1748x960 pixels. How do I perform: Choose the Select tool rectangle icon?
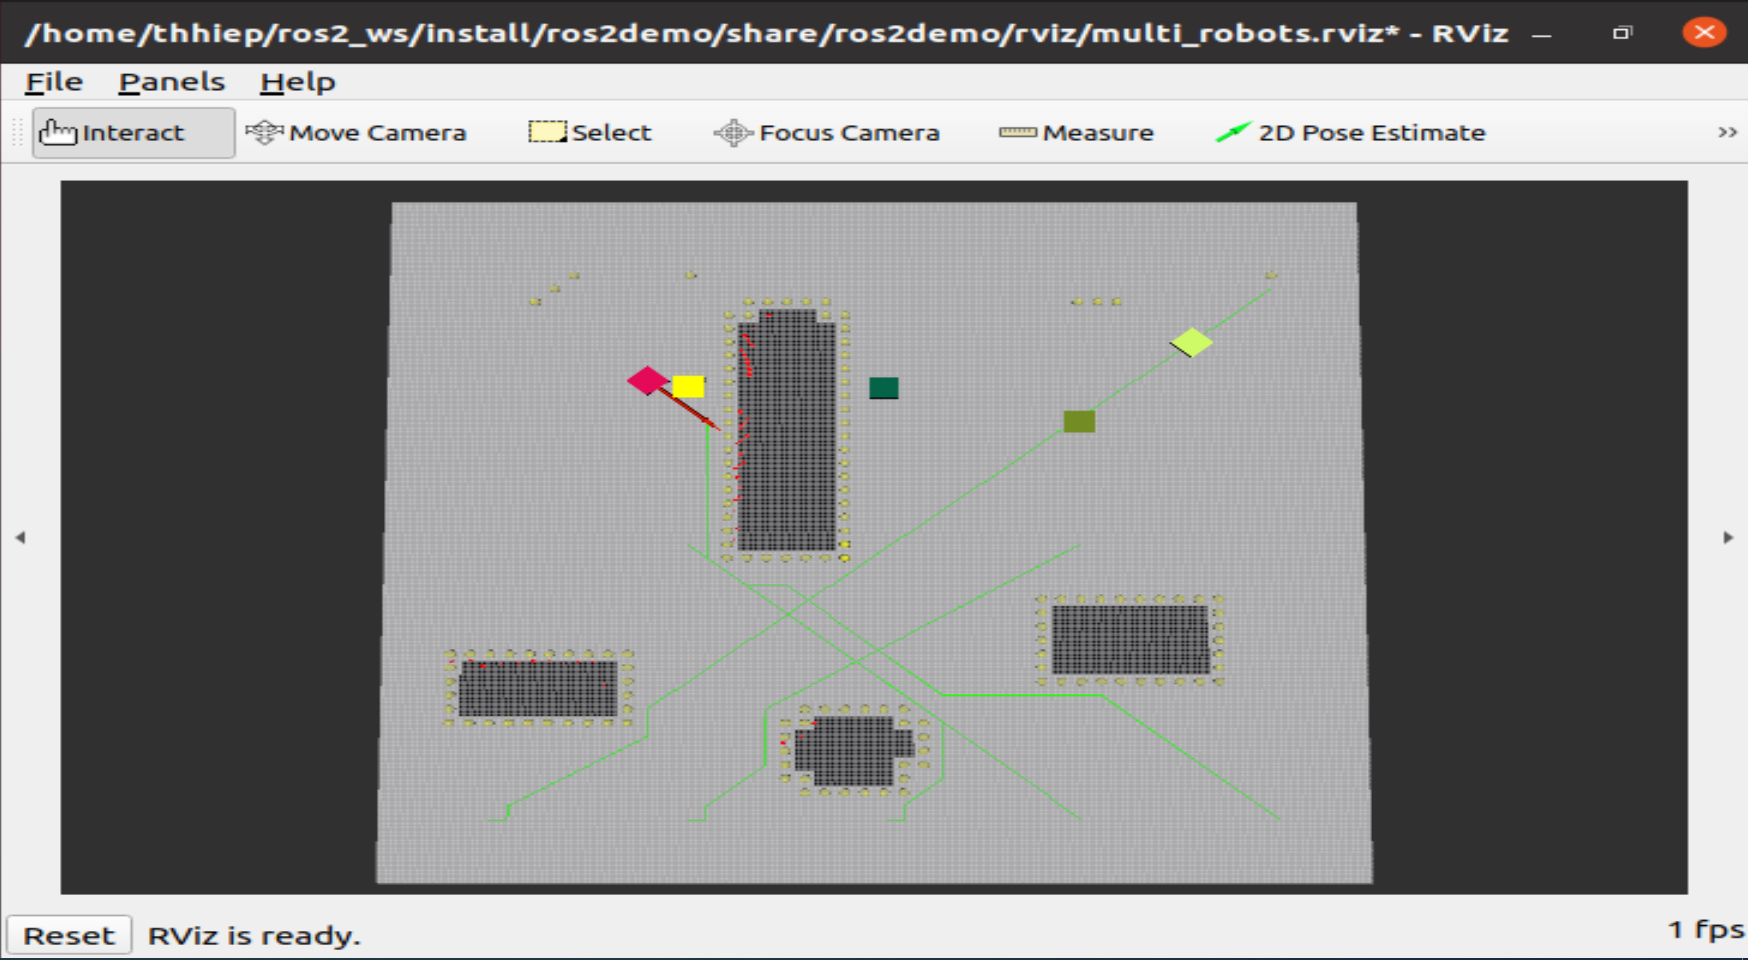(546, 132)
